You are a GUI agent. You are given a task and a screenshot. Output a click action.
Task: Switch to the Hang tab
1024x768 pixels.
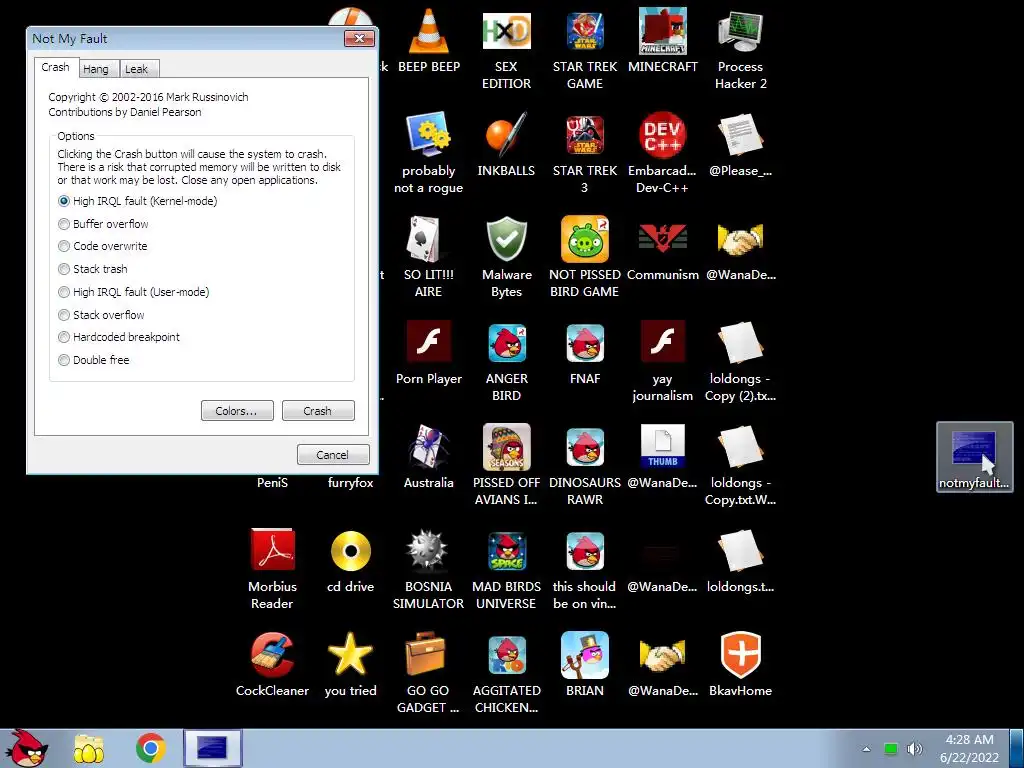(x=96, y=69)
